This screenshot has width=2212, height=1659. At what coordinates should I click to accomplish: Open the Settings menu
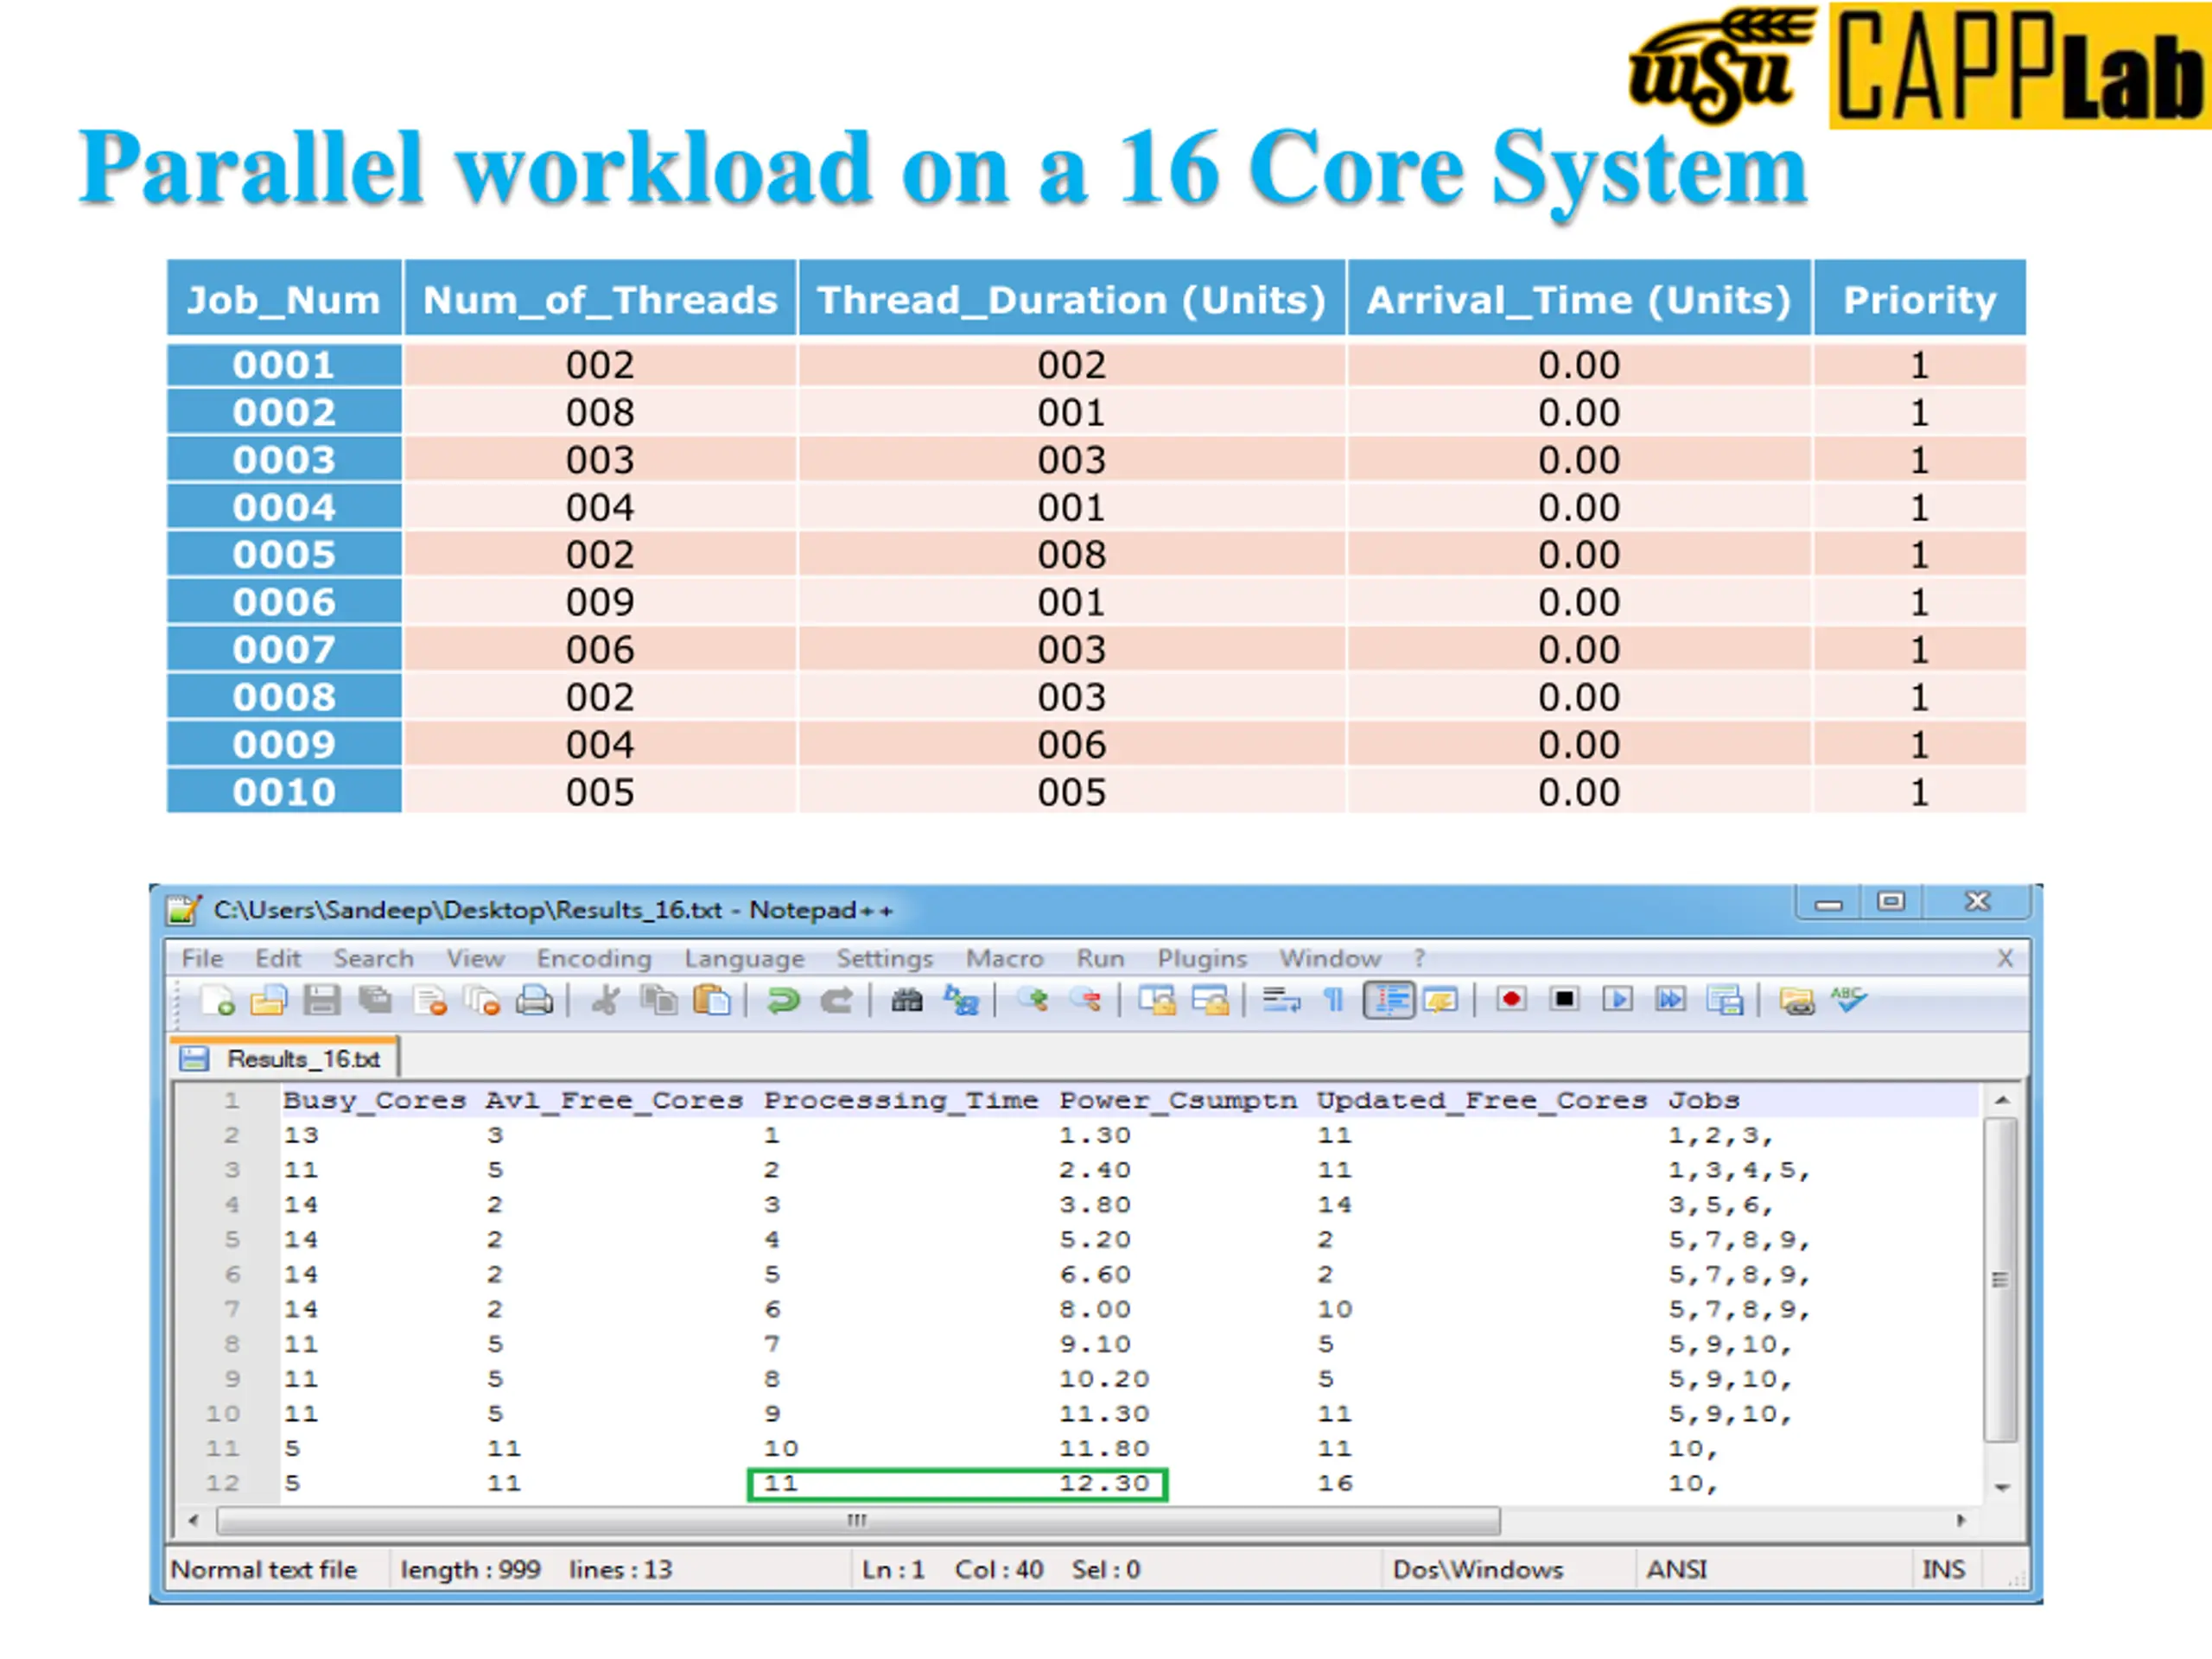tap(884, 958)
